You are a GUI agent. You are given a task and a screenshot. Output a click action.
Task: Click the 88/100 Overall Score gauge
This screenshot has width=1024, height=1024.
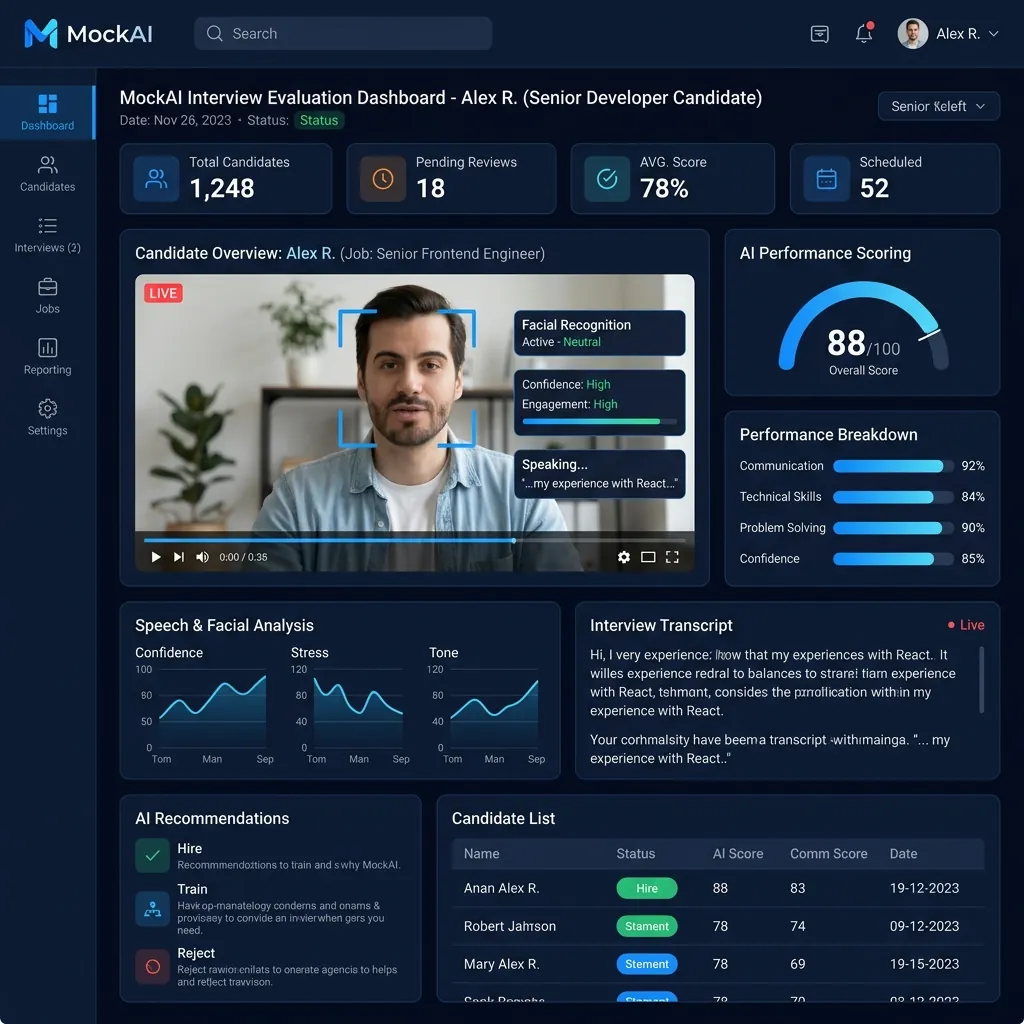(863, 330)
